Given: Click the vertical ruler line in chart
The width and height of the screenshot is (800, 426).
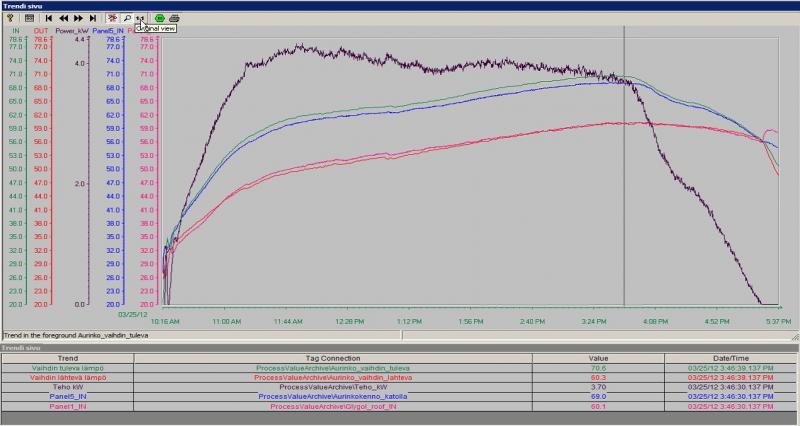Looking at the screenshot, I should click(x=624, y=168).
